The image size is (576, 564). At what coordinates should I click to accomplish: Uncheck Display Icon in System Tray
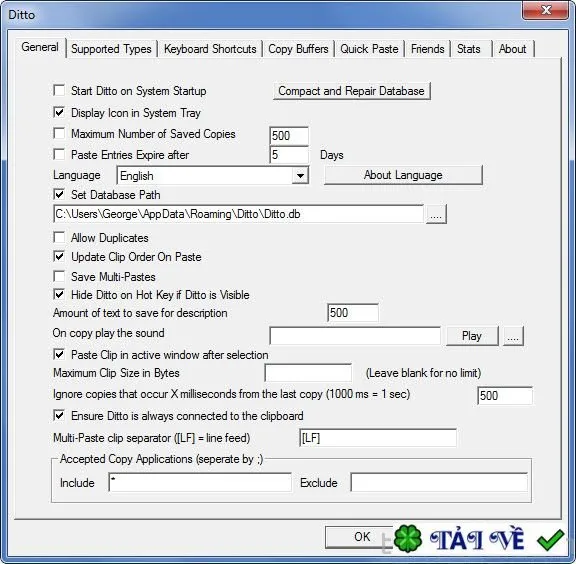click(x=59, y=112)
